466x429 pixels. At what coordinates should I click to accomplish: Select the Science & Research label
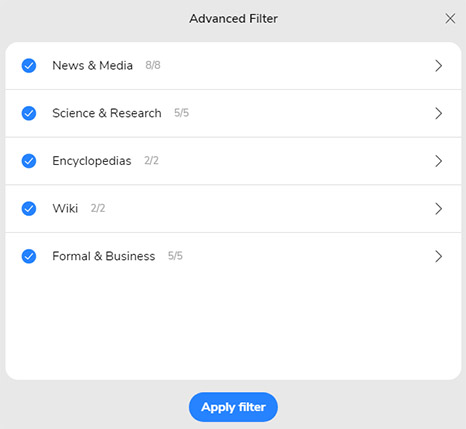click(107, 113)
